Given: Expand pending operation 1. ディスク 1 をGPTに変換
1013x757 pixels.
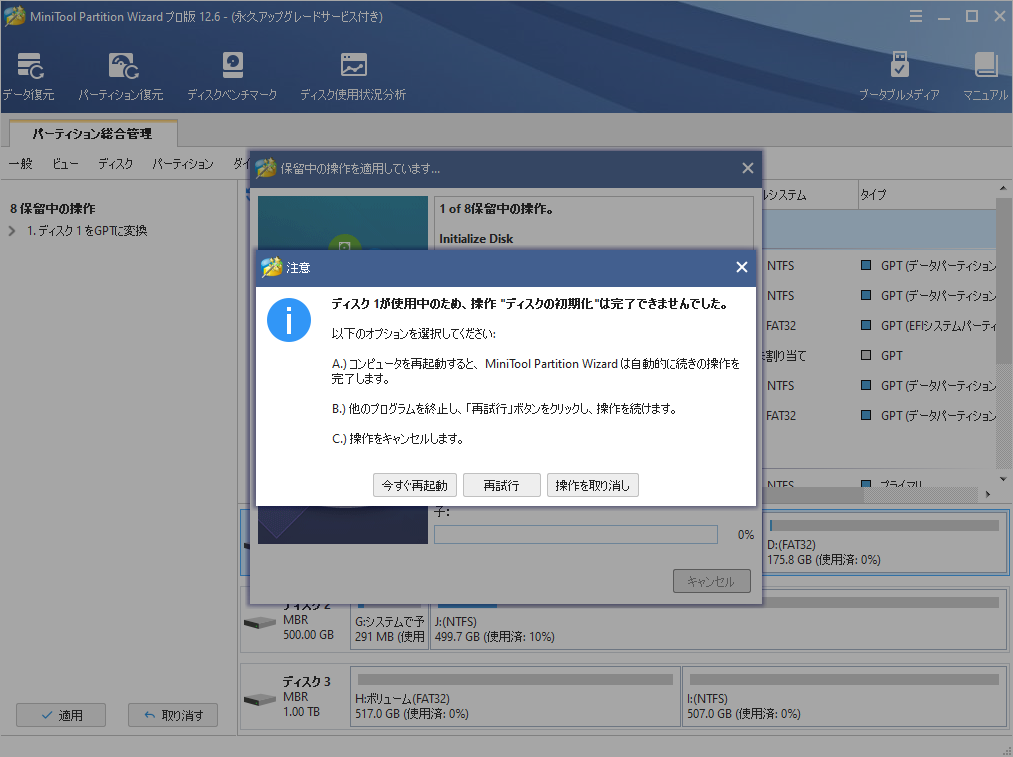Looking at the screenshot, I should coord(12,231).
